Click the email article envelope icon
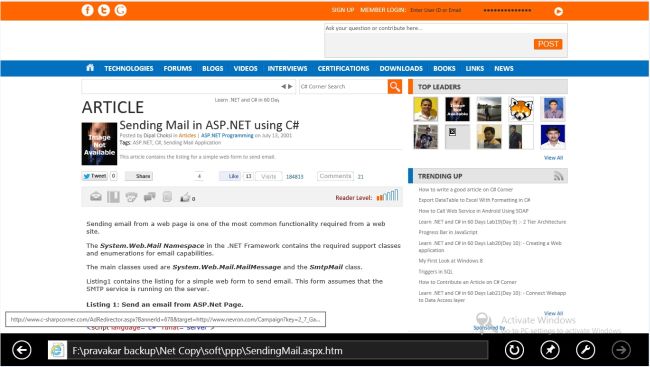The height and width of the screenshot is (367, 650). click(x=96, y=197)
